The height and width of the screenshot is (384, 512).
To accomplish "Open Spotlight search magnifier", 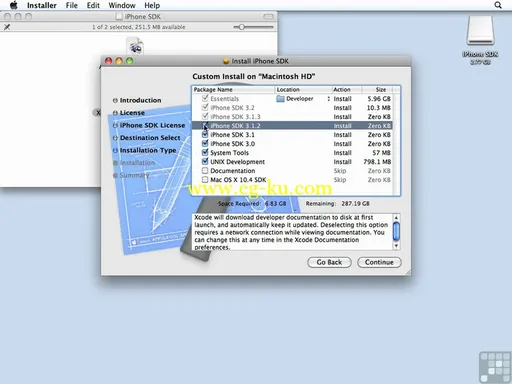I will point(498,5).
